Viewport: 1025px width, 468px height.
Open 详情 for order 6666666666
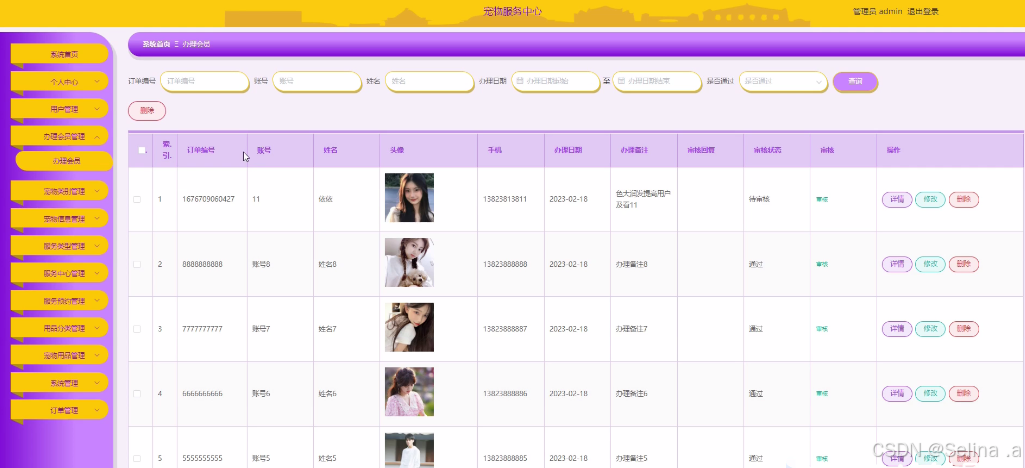coord(897,393)
